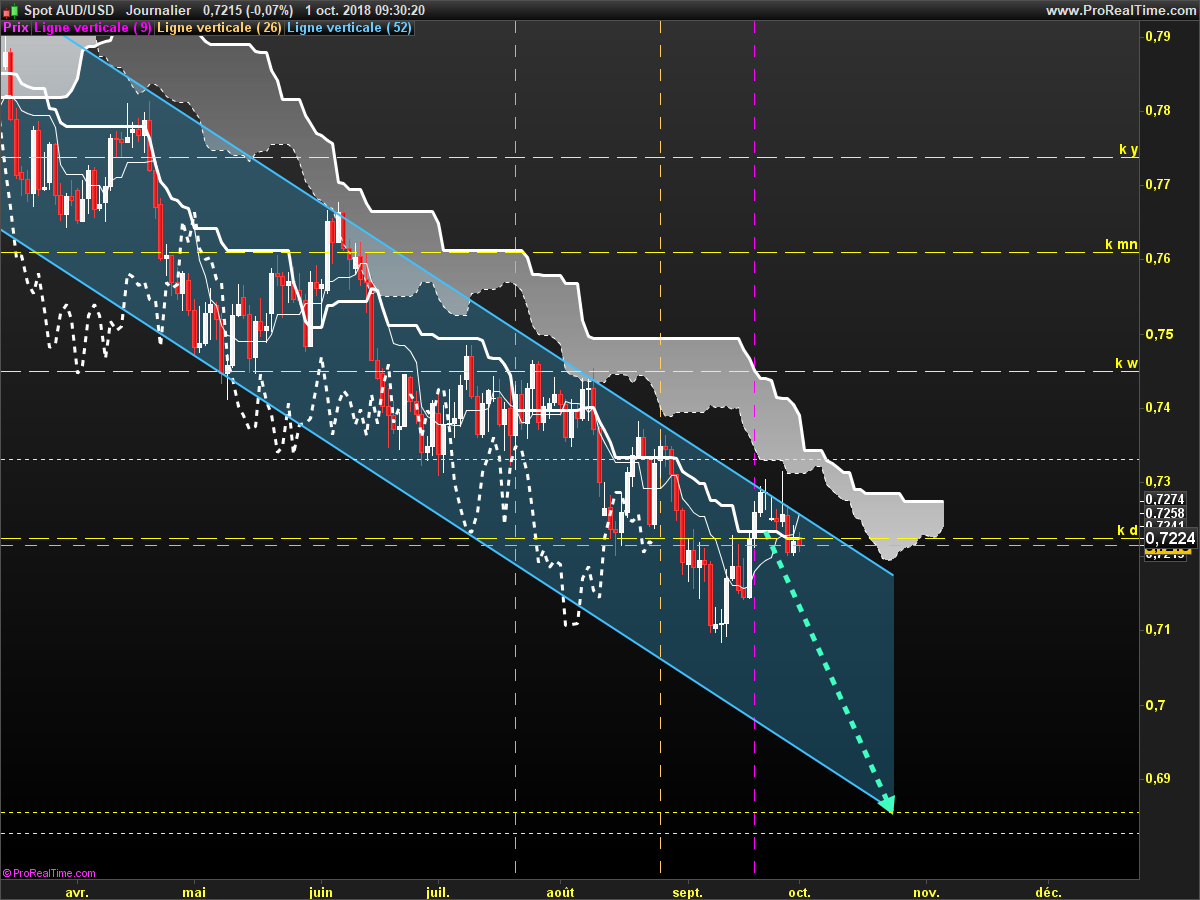Click the 1 oct. 2018 09:30:20 timestamp
This screenshot has height=900, width=1200.
tap(365, 10)
